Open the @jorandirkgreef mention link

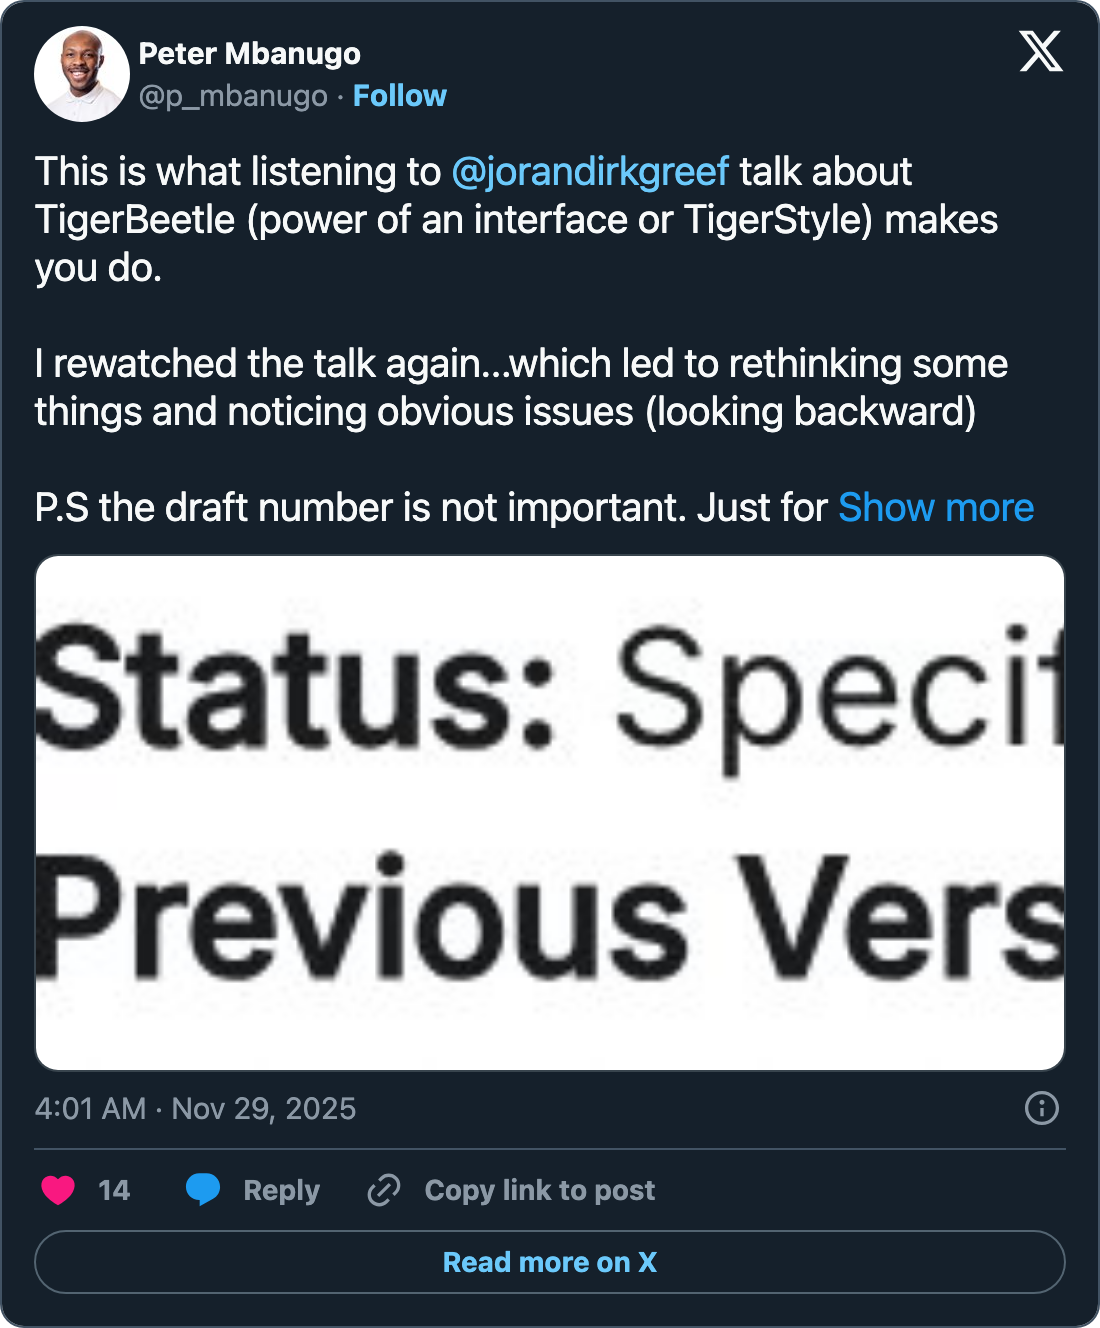(x=590, y=172)
